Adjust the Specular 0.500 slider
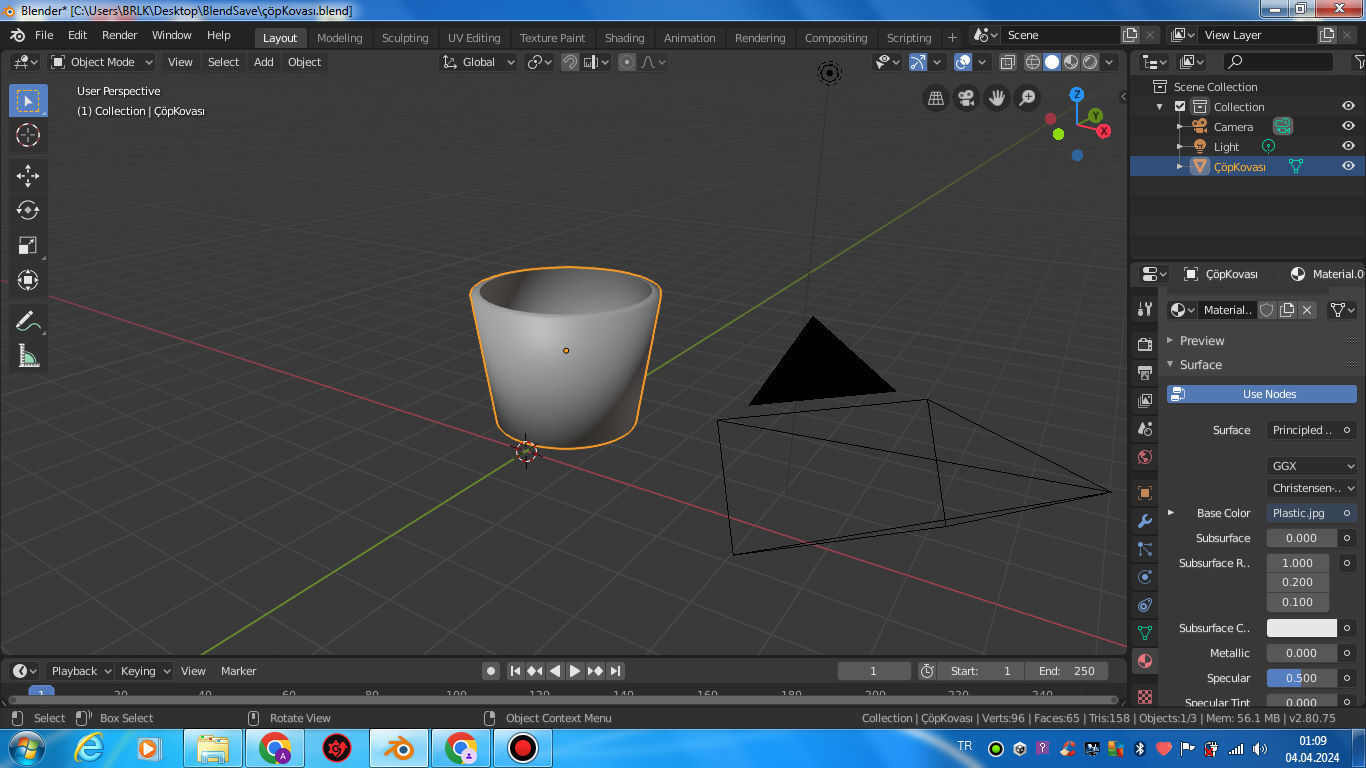This screenshot has height=768, width=1366. tap(1302, 678)
